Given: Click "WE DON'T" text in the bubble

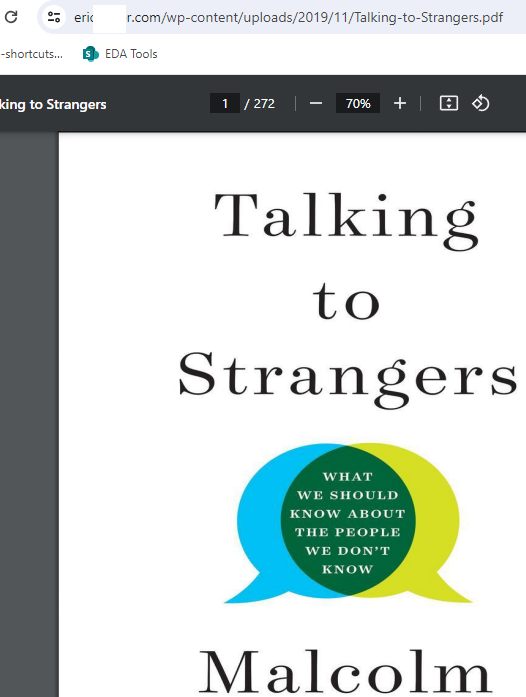Looking at the screenshot, I should (x=348, y=551).
